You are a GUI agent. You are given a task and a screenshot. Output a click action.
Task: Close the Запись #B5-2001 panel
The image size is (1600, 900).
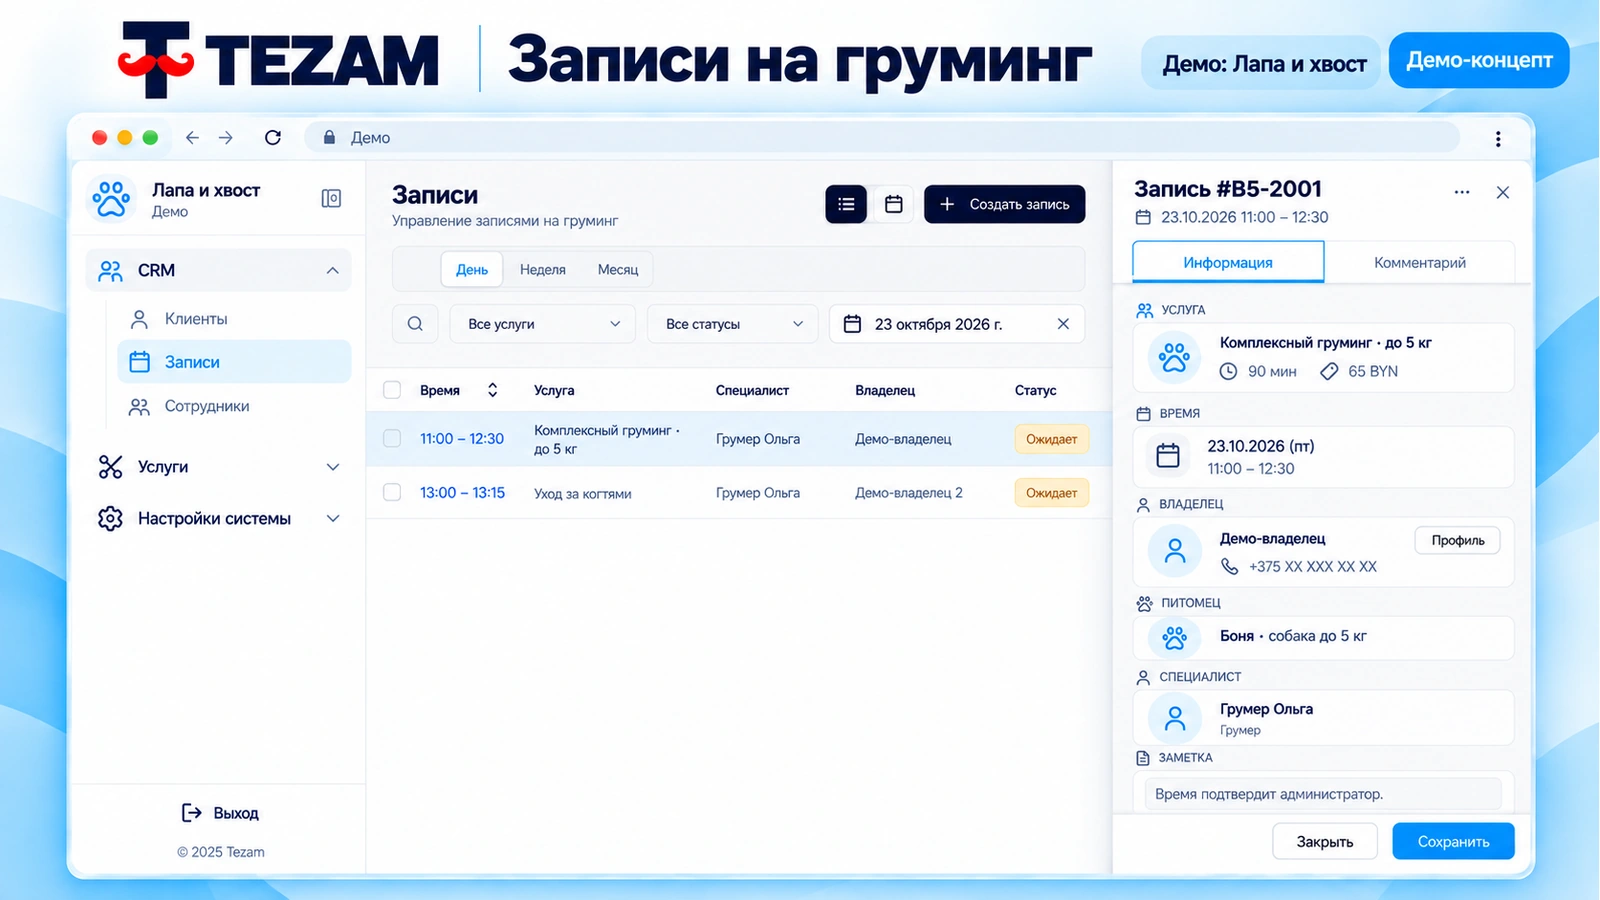coord(1502,192)
